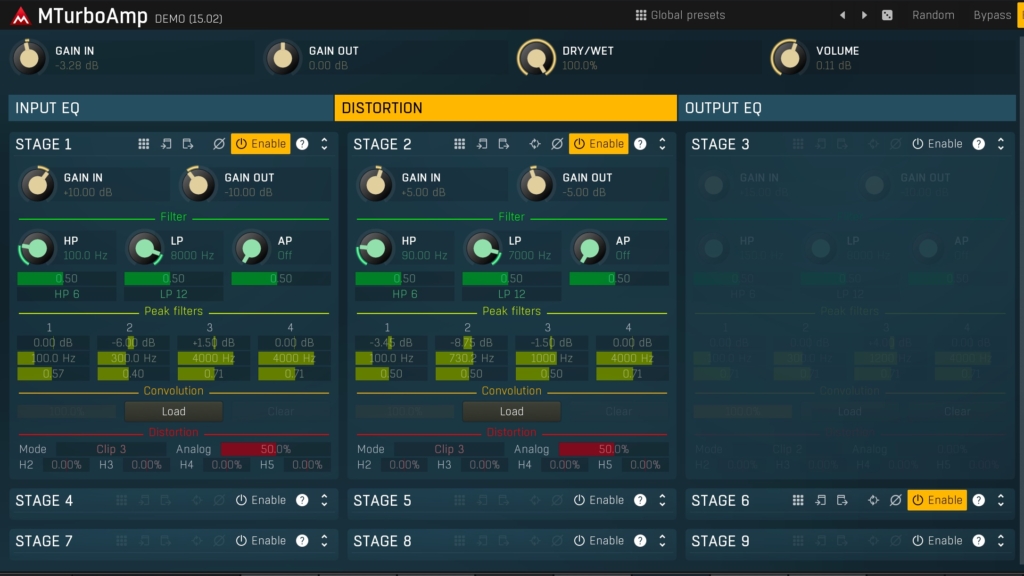The width and height of the screenshot is (1024, 576).
Task: Turn on Stage 3 Enable toggle
Action: click(936, 144)
